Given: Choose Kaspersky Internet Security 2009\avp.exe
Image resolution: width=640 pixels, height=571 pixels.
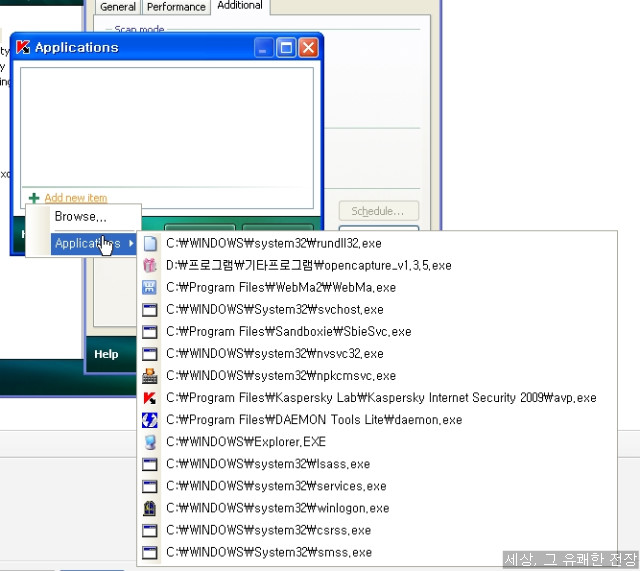Looking at the screenshot, I should (377, 398).
